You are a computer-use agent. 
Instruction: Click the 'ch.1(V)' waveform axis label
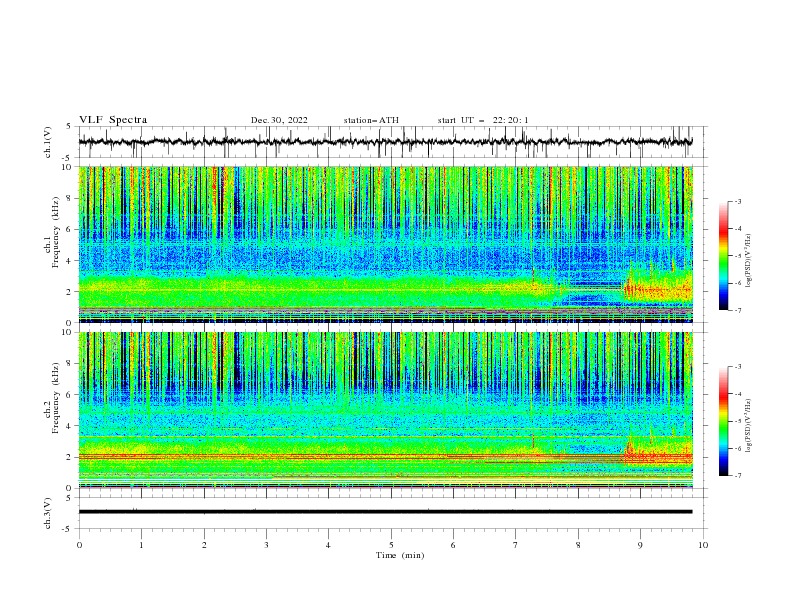(x=48, y=142)
